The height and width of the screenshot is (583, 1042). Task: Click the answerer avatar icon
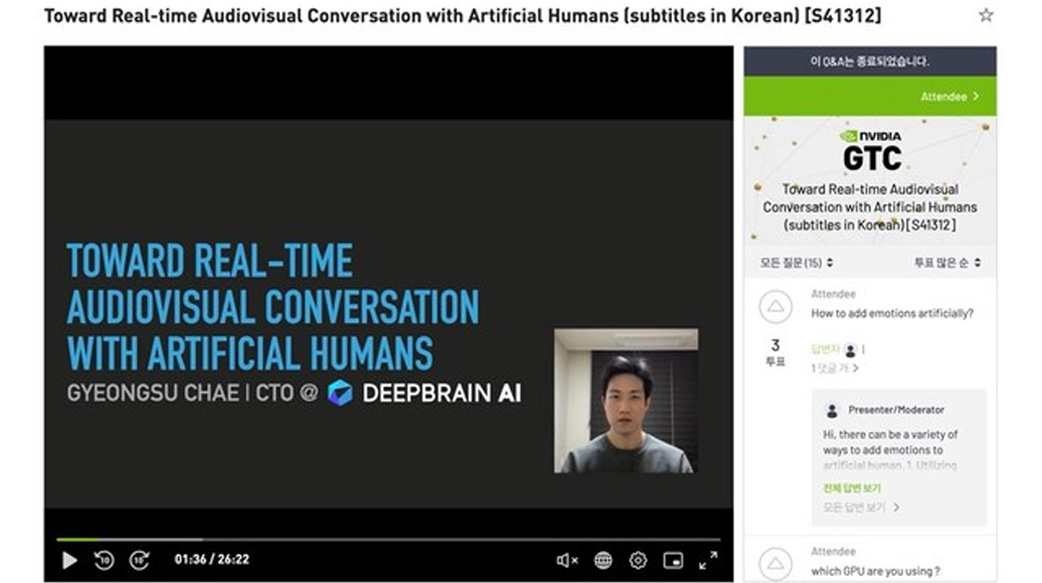(x=850, y=350)
